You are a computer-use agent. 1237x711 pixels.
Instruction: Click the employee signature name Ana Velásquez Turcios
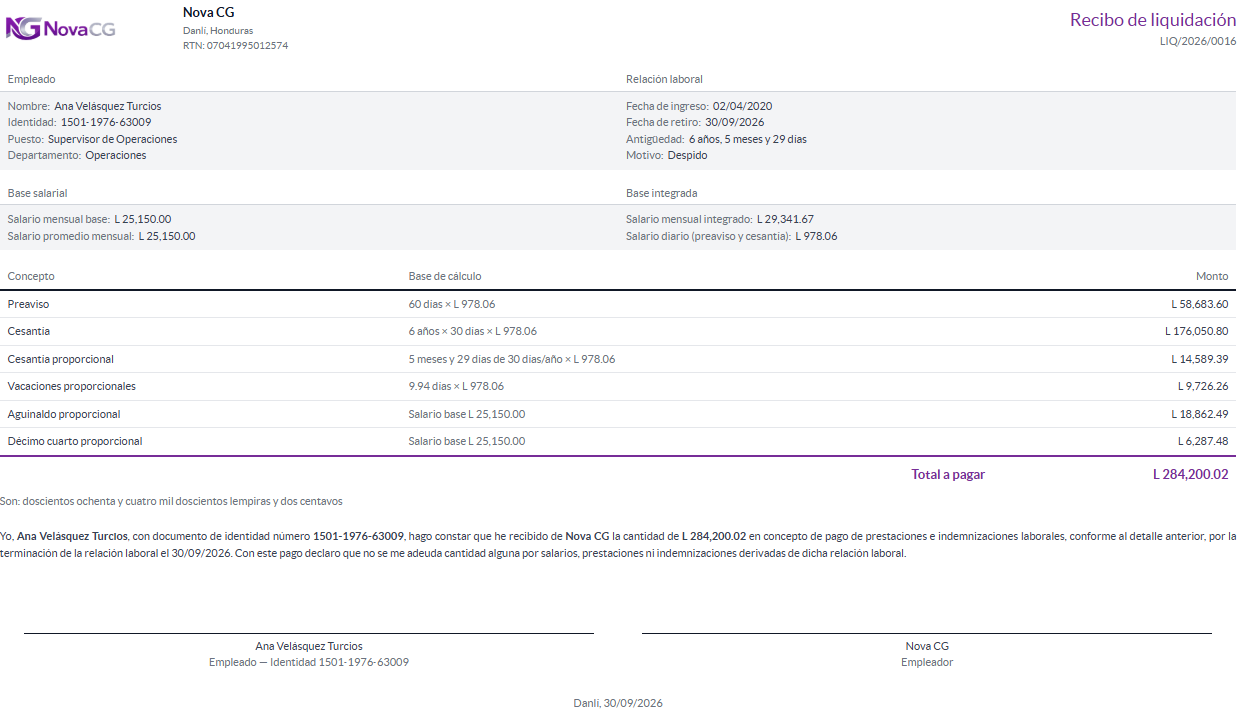[309, 646]
